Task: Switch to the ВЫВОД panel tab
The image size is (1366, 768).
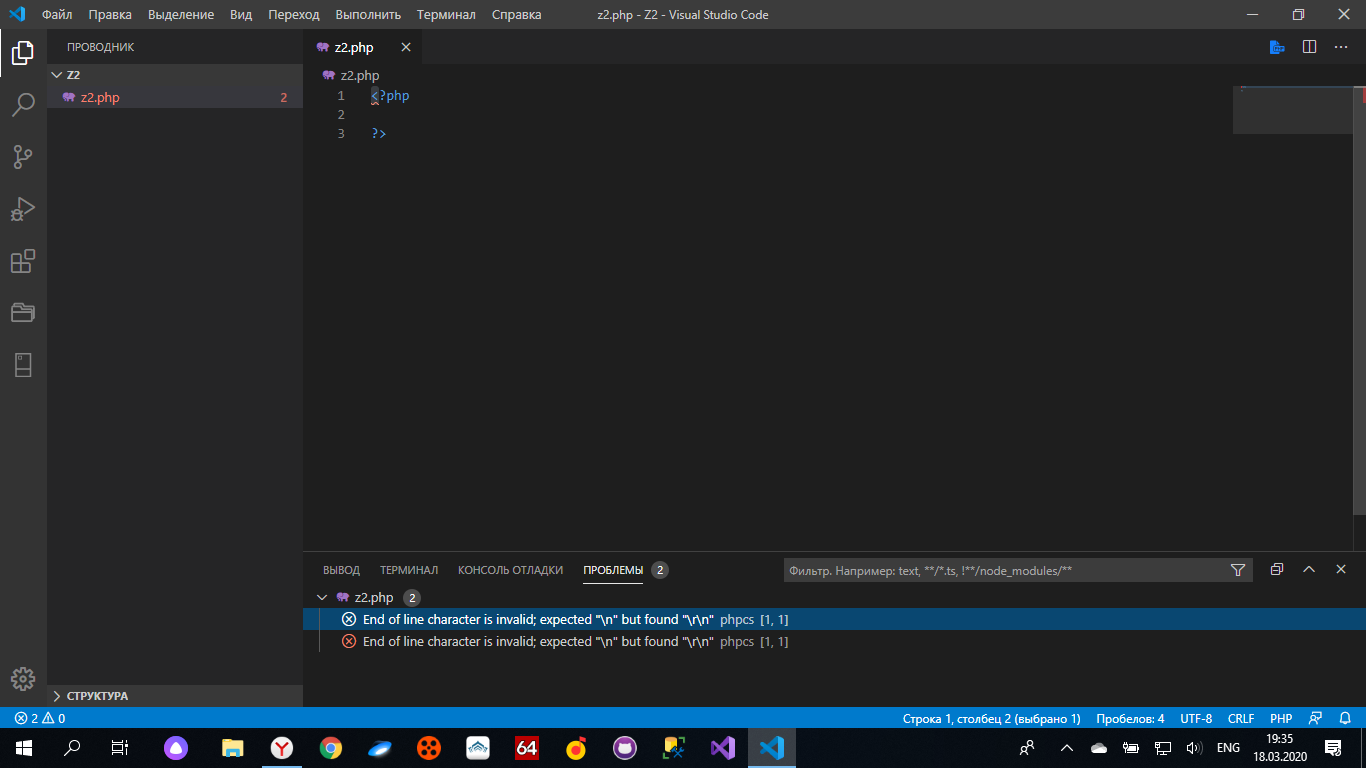Action: pyautogui.click(x=341, y=570)
